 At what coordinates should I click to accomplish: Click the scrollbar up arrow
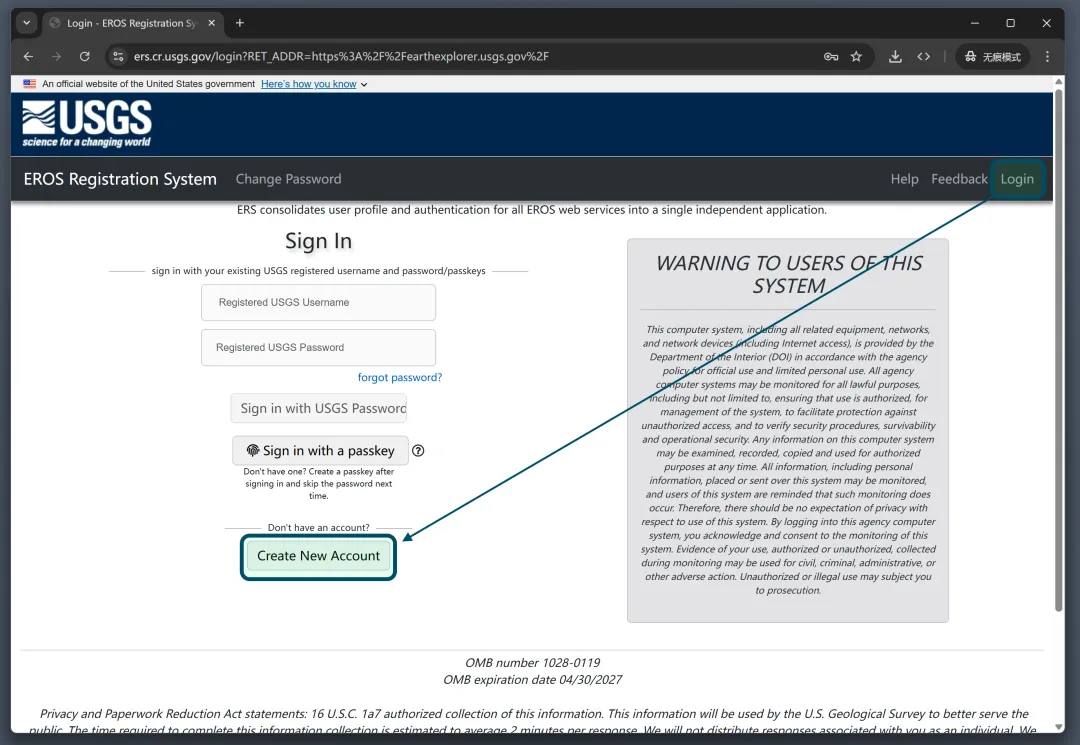(1059, 81)
